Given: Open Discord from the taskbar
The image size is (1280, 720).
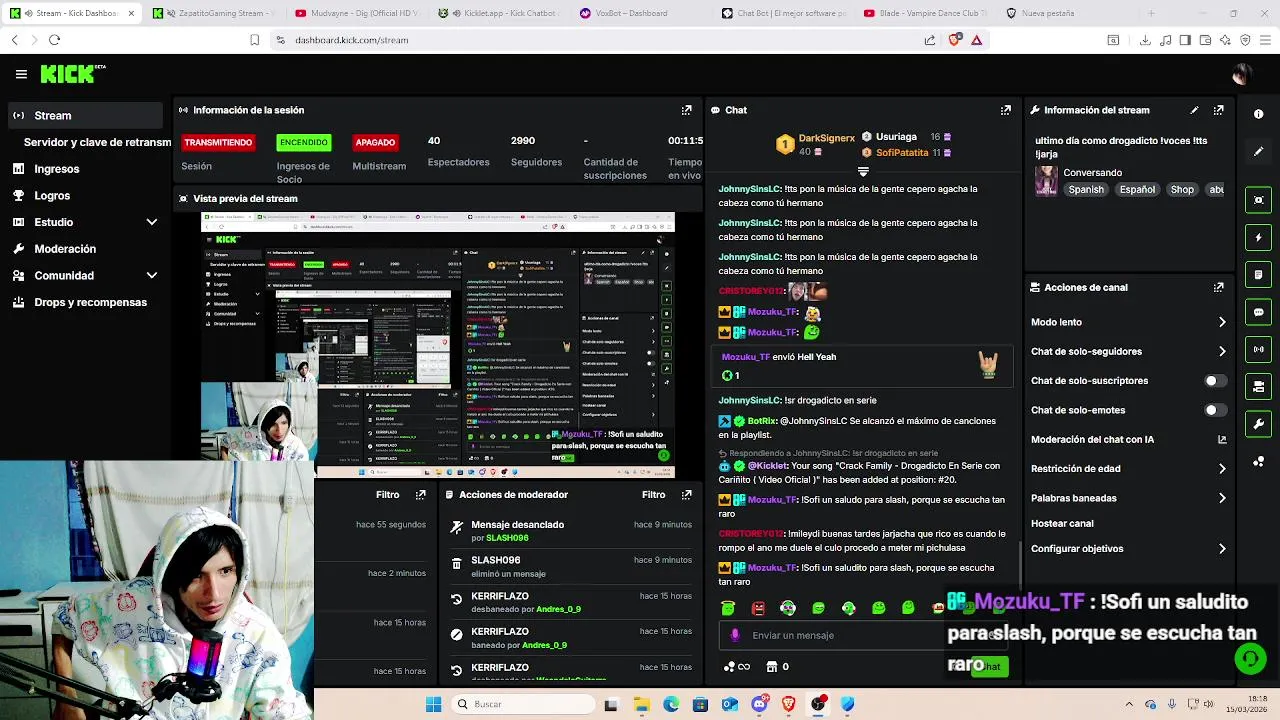Looking at the screenshot, I should coord(759,704).
